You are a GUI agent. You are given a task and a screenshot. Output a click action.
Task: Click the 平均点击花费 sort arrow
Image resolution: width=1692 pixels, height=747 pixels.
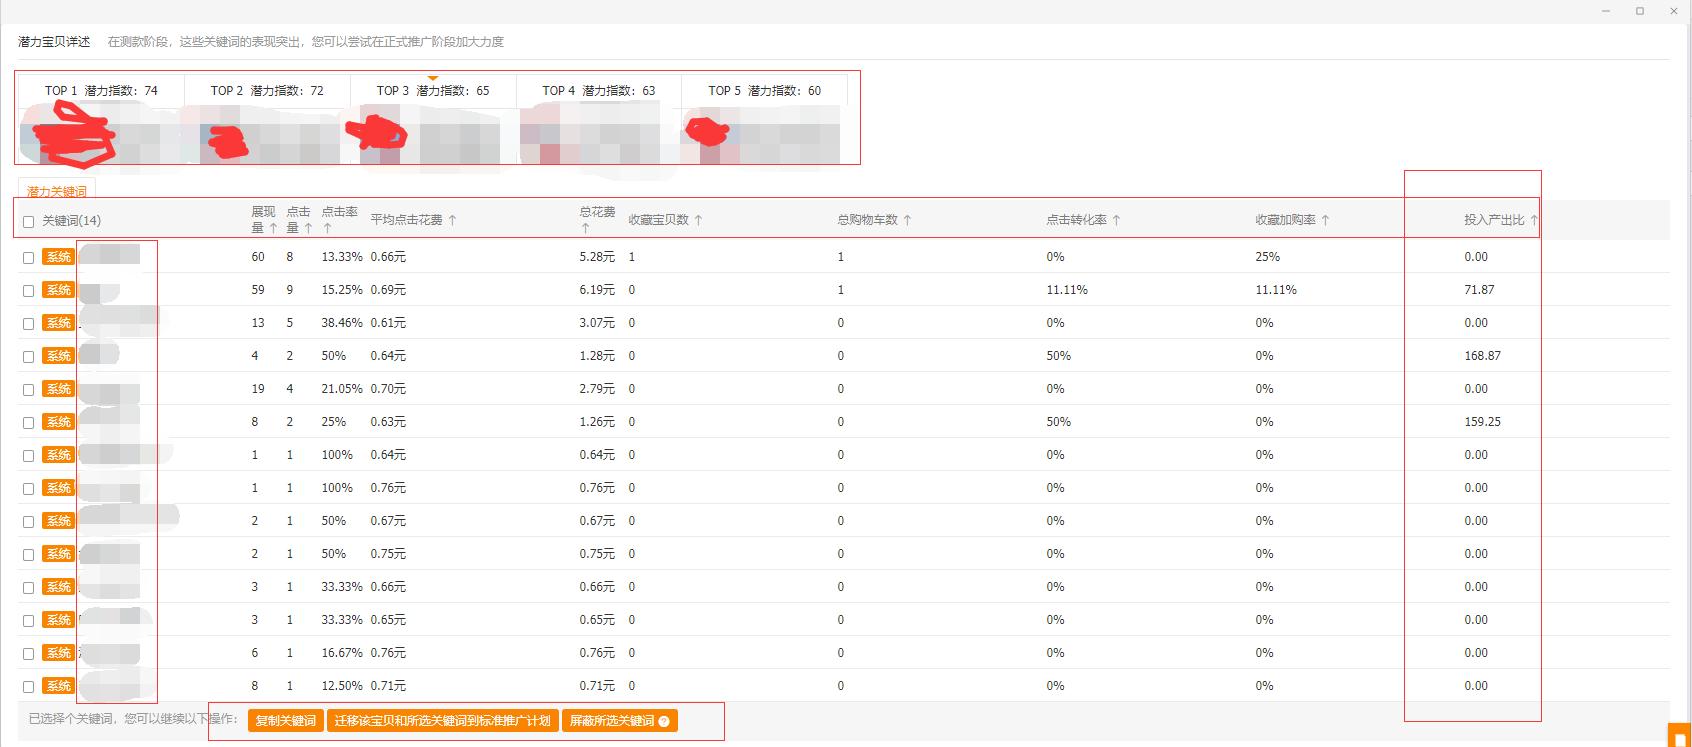click(452, 220)
